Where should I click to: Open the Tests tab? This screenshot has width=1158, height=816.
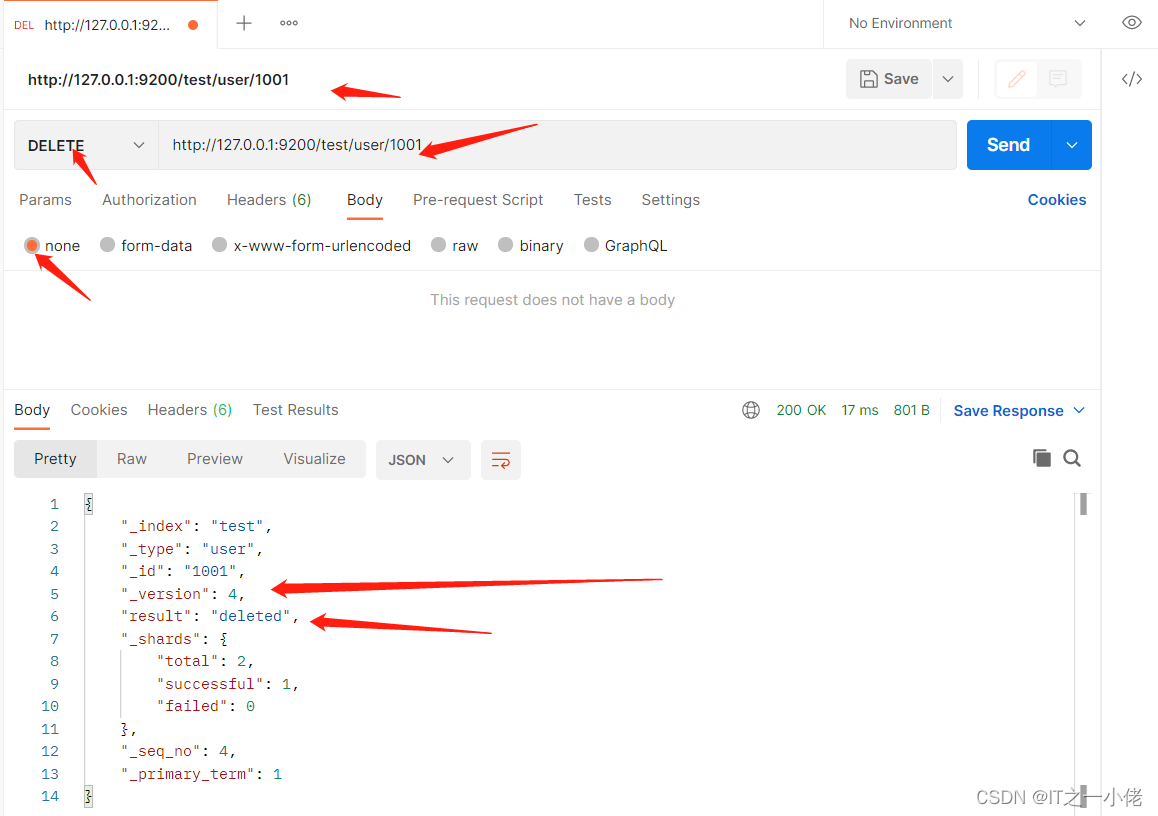point(592,200)
